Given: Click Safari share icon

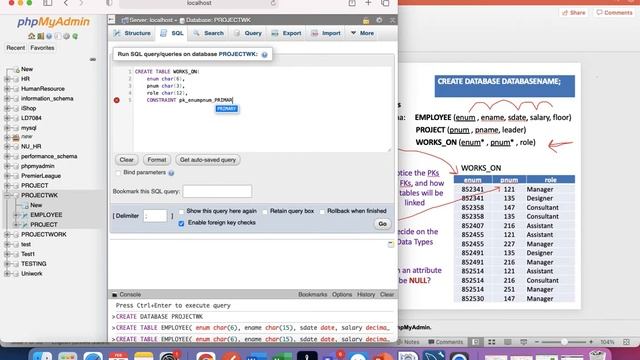Looking at the screenshot, I should coord(352,3).
